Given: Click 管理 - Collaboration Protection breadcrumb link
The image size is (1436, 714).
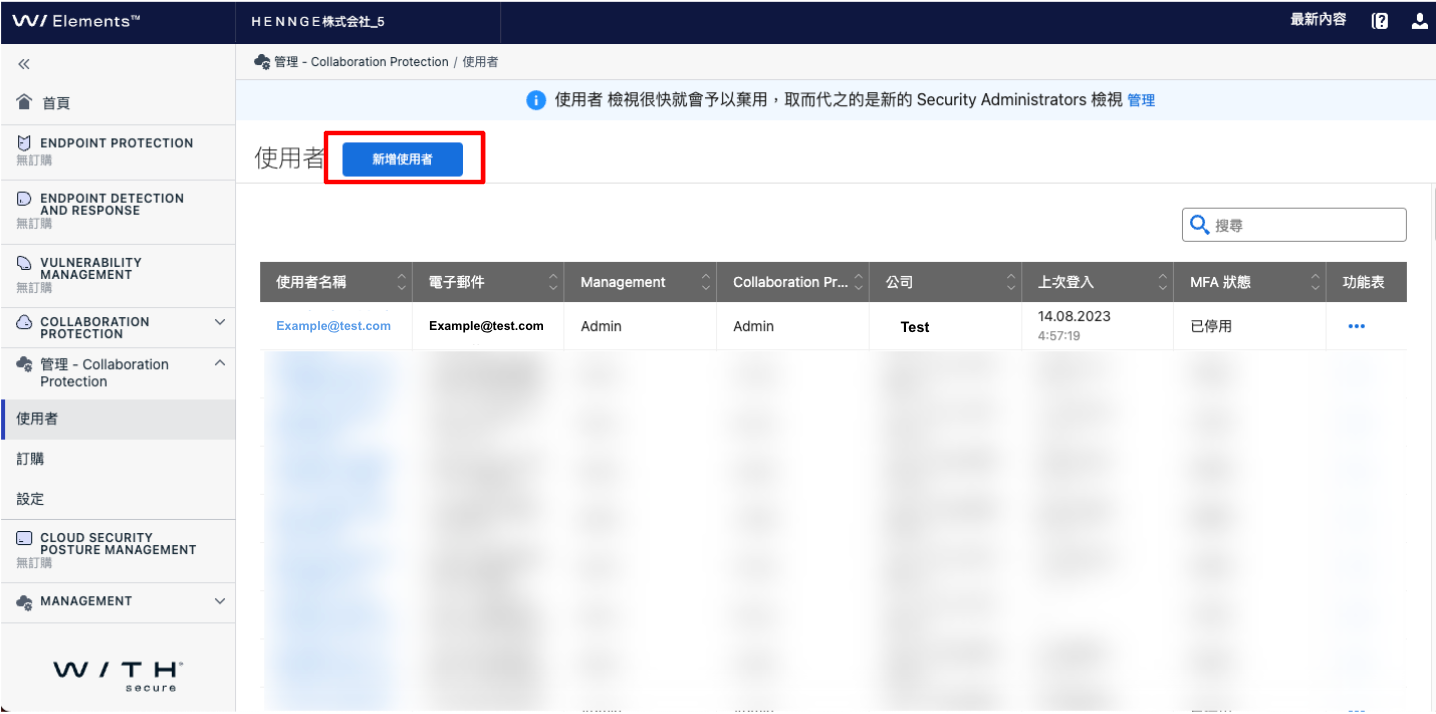Looking at the screenshot, I should tap(362, 62).
